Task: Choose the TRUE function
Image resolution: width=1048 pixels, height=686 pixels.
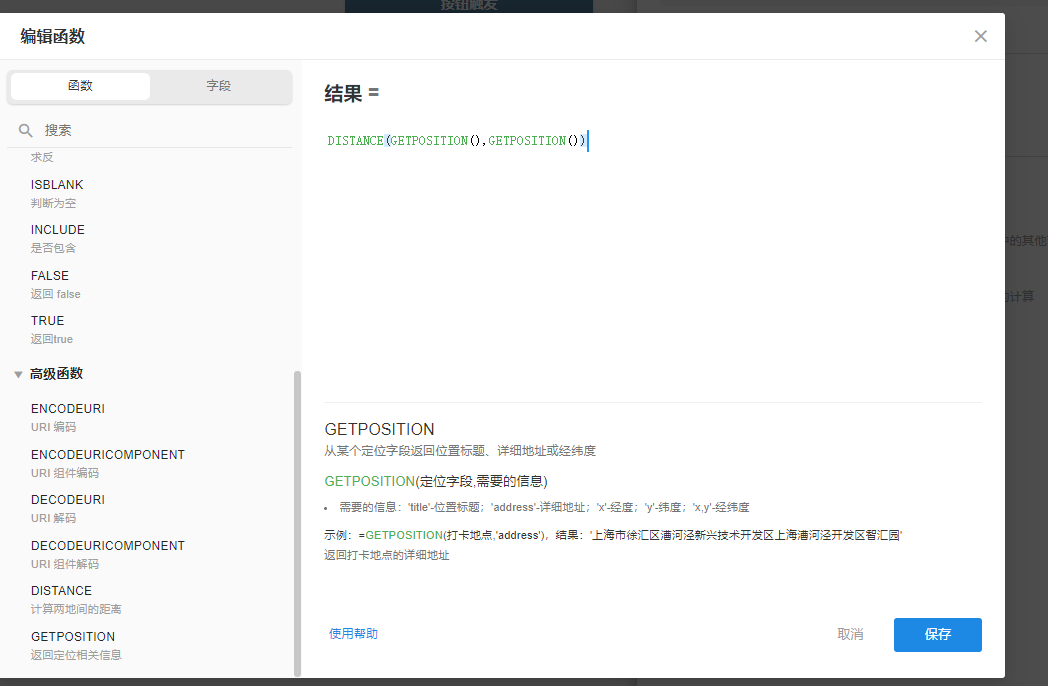Action: [47, 321]
